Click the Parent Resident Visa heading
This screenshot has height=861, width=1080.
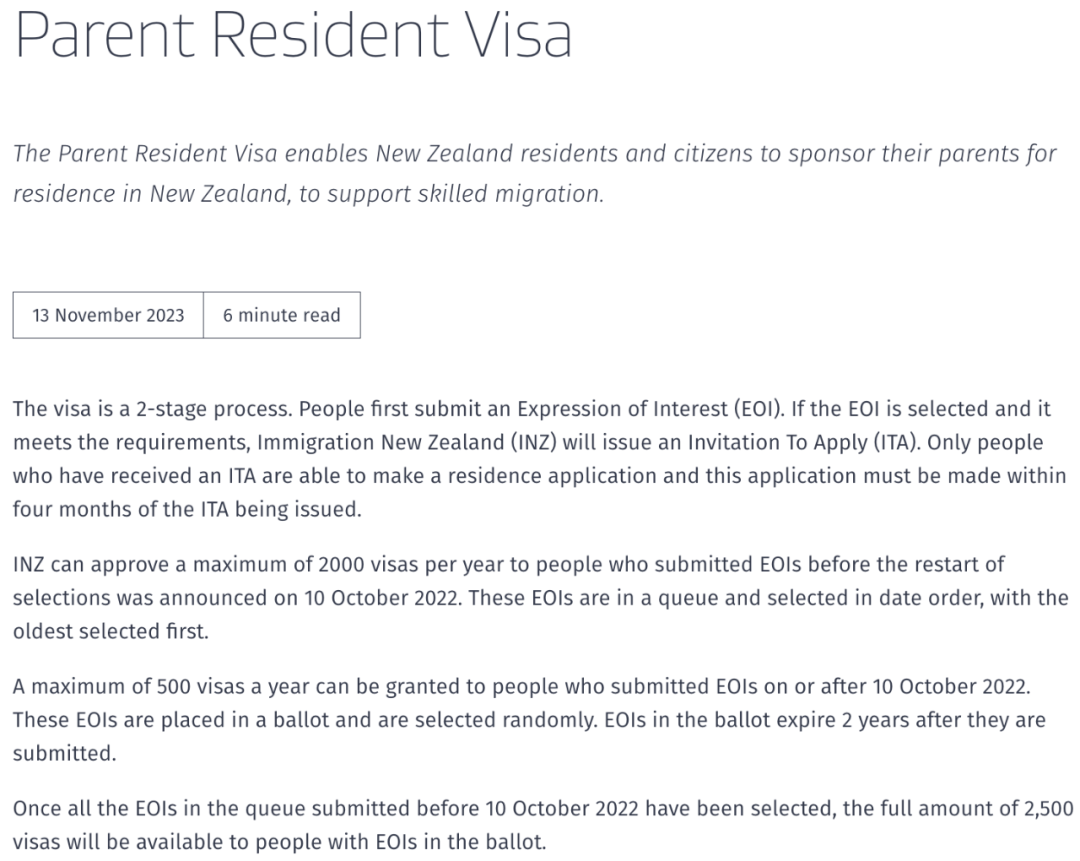293,34
